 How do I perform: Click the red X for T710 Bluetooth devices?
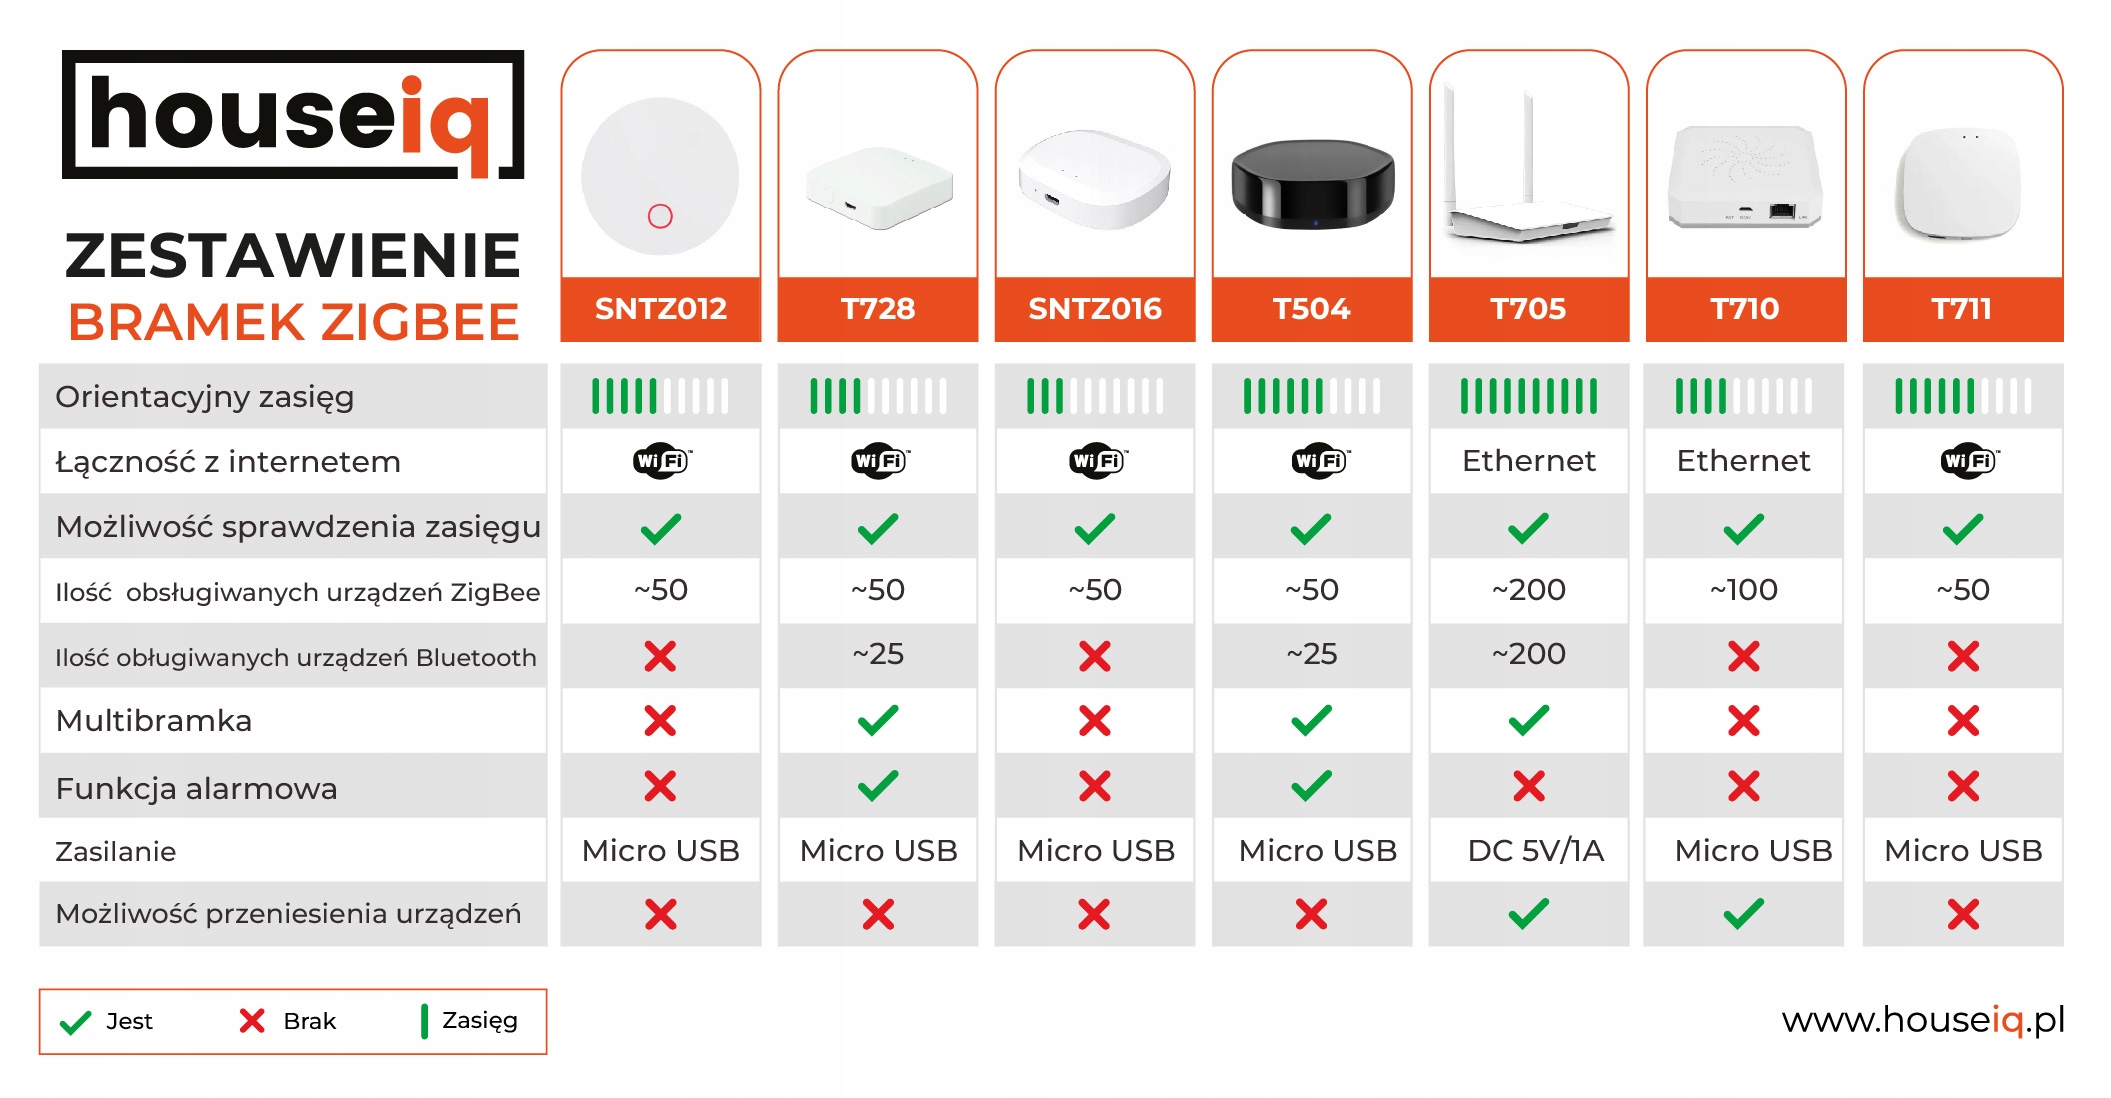1744,656
